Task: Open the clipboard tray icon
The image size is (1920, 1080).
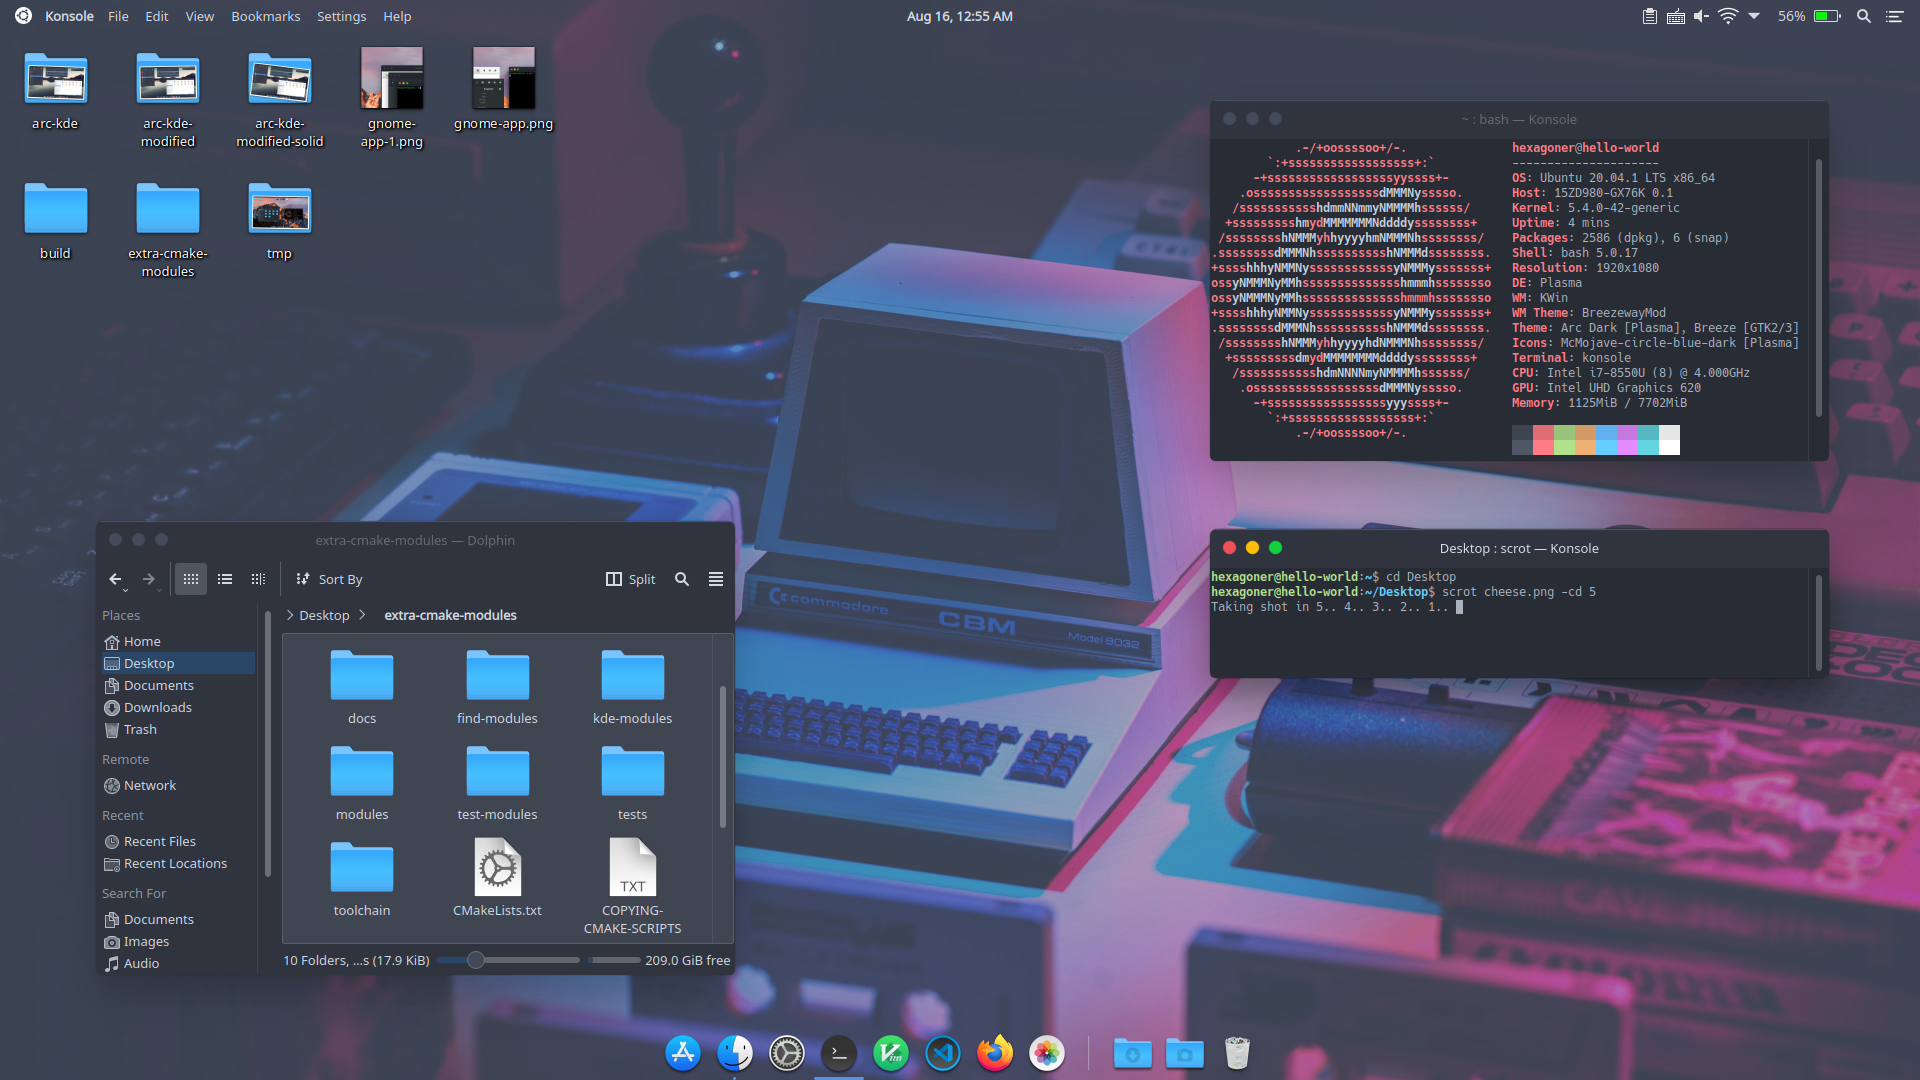Action: [1649, 16]
